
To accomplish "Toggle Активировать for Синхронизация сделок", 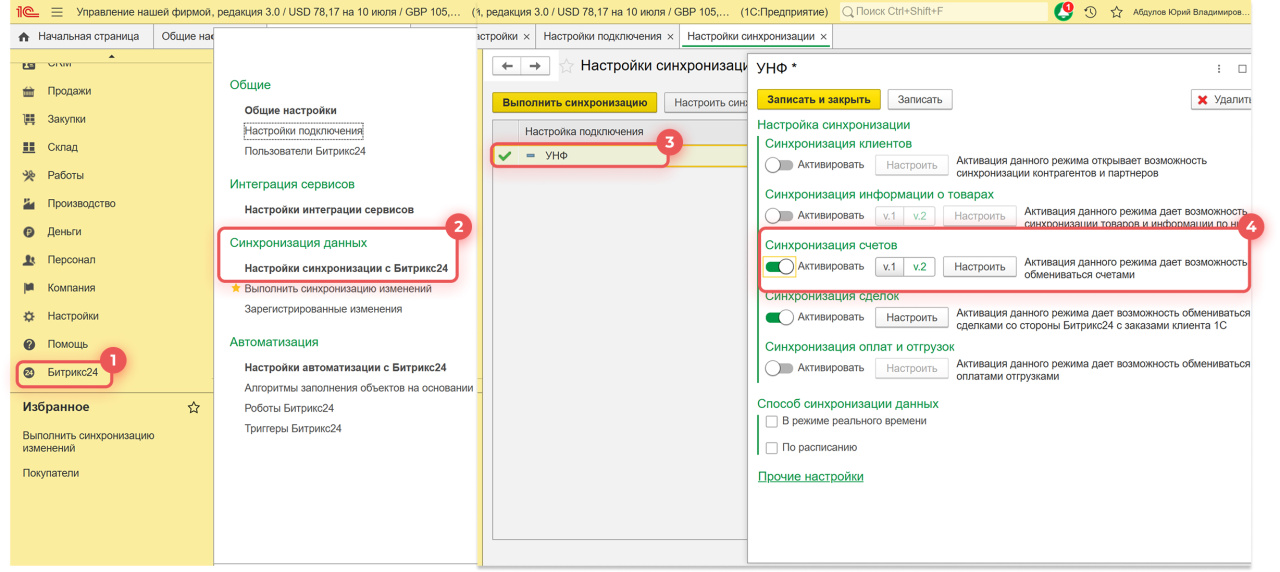I will pos(779,317).
